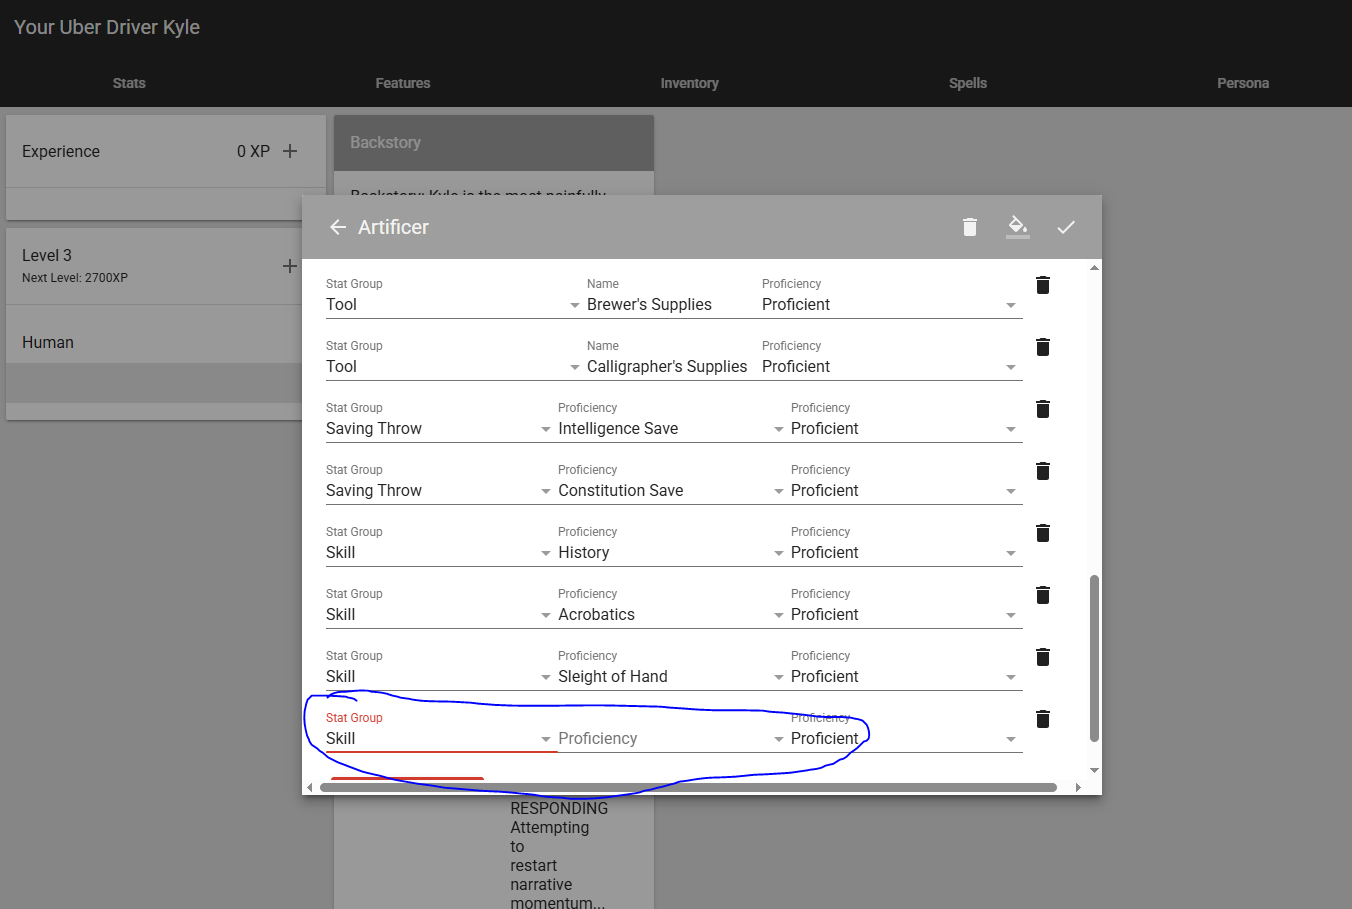Delete the Acrobatics skill row

point(1043,595)
